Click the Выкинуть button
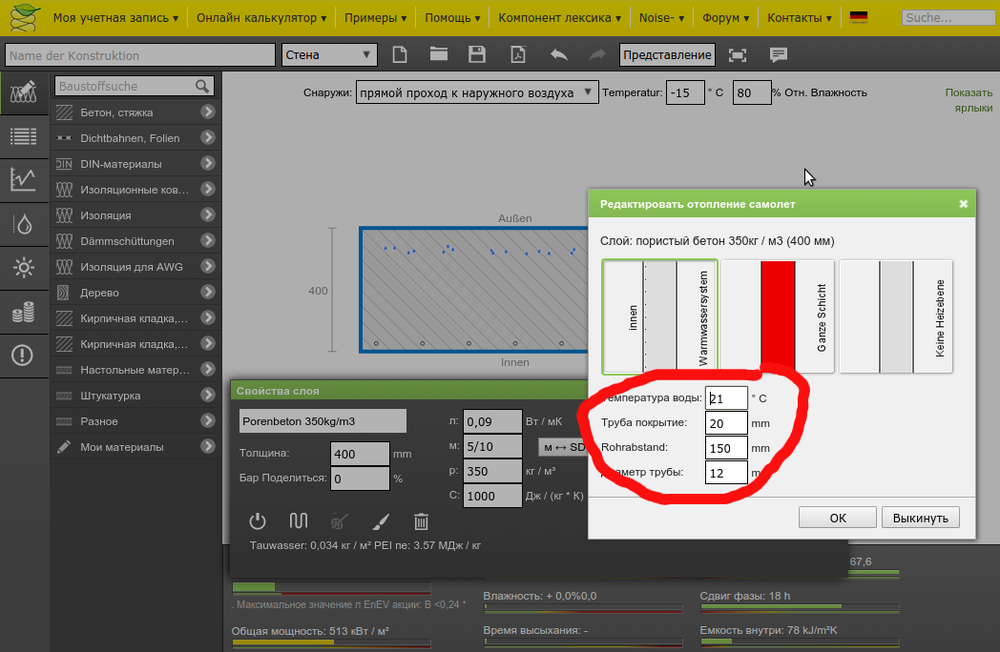This screenshot has height=652, width=1000. (920, 517)
